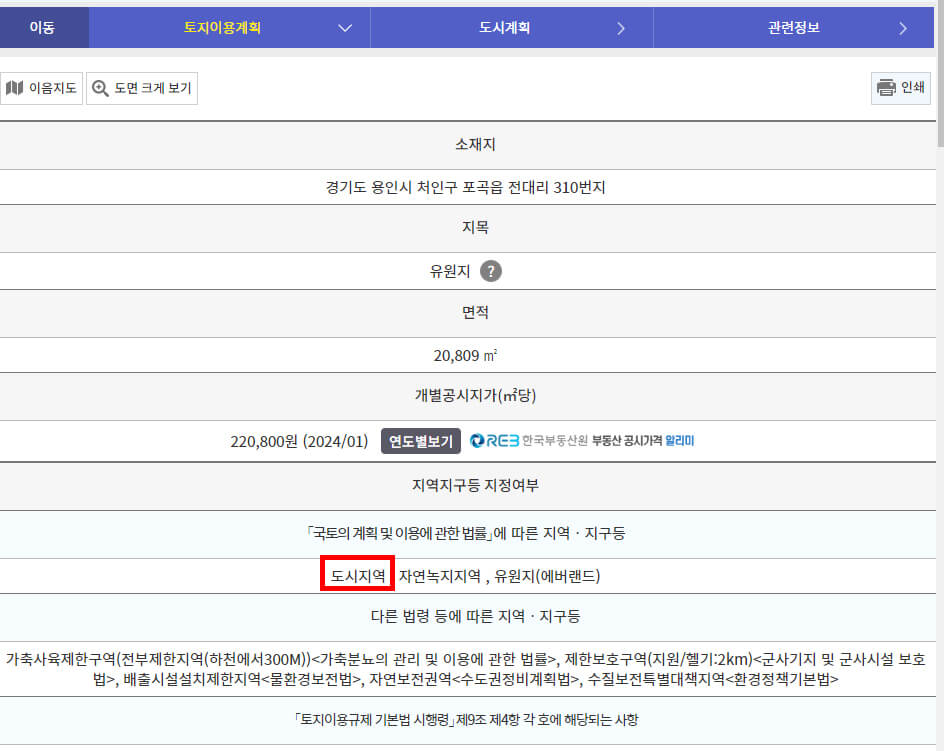This screenshot has width=944, height=751.
Task: Select the highlighted 도시지역 designation
Action: click(358, 575)
